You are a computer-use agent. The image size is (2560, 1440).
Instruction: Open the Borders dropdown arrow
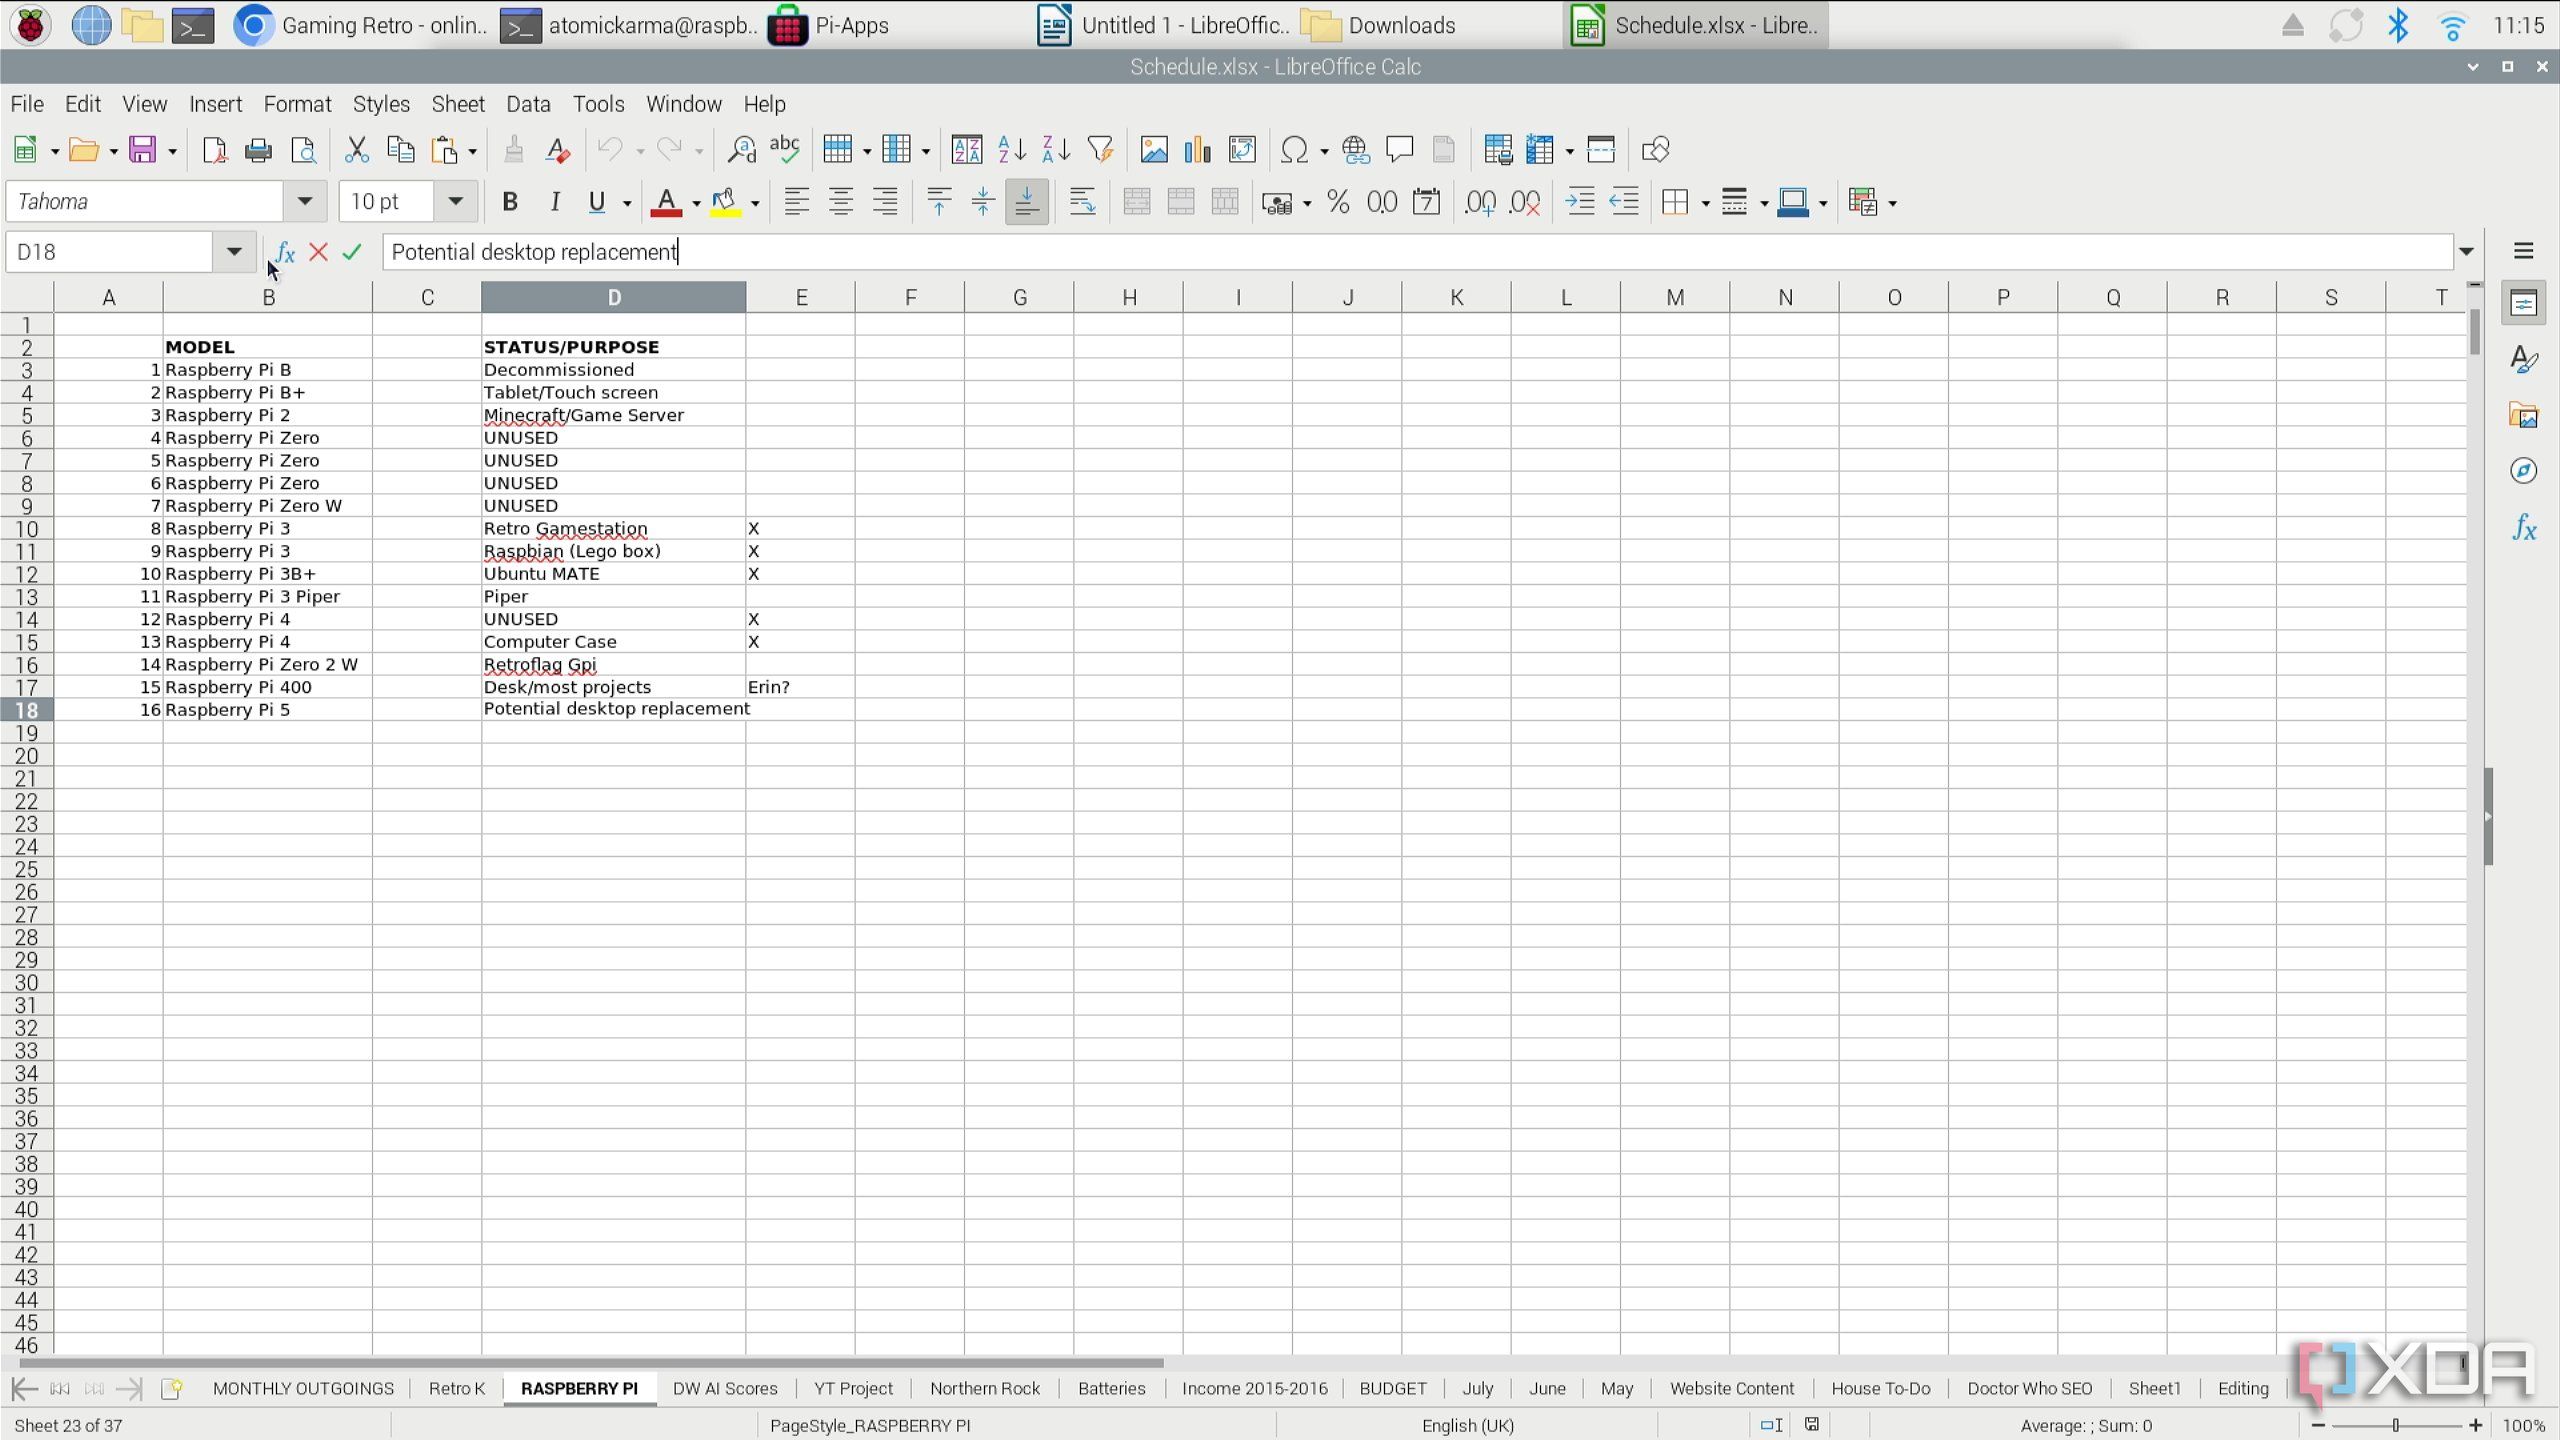point(1705,204)
